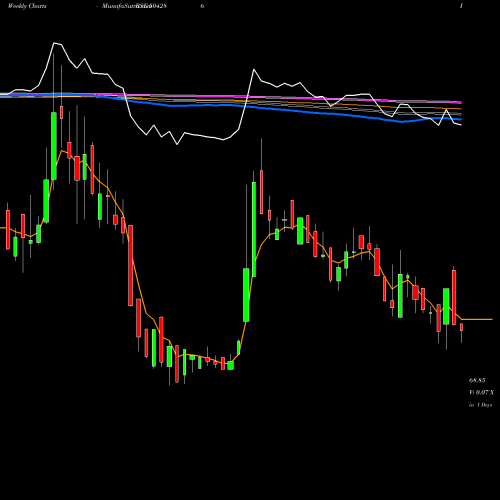
Task: Select the "68.85" price value
Action: click(477, 380)
